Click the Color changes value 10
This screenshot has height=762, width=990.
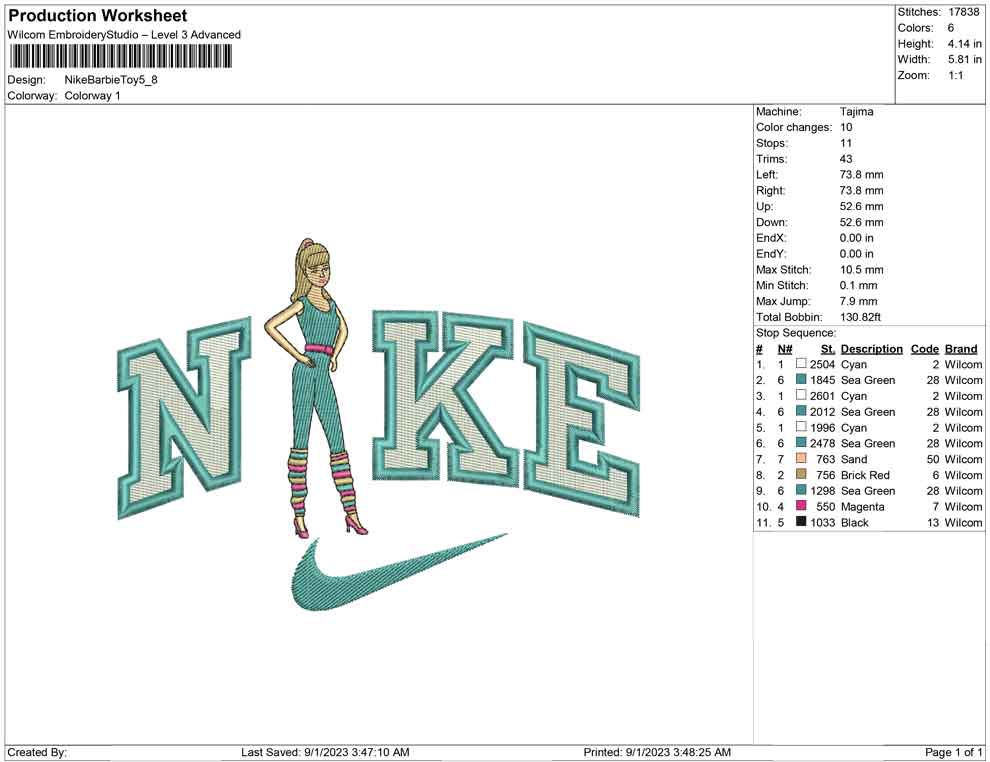click(845, 128)
